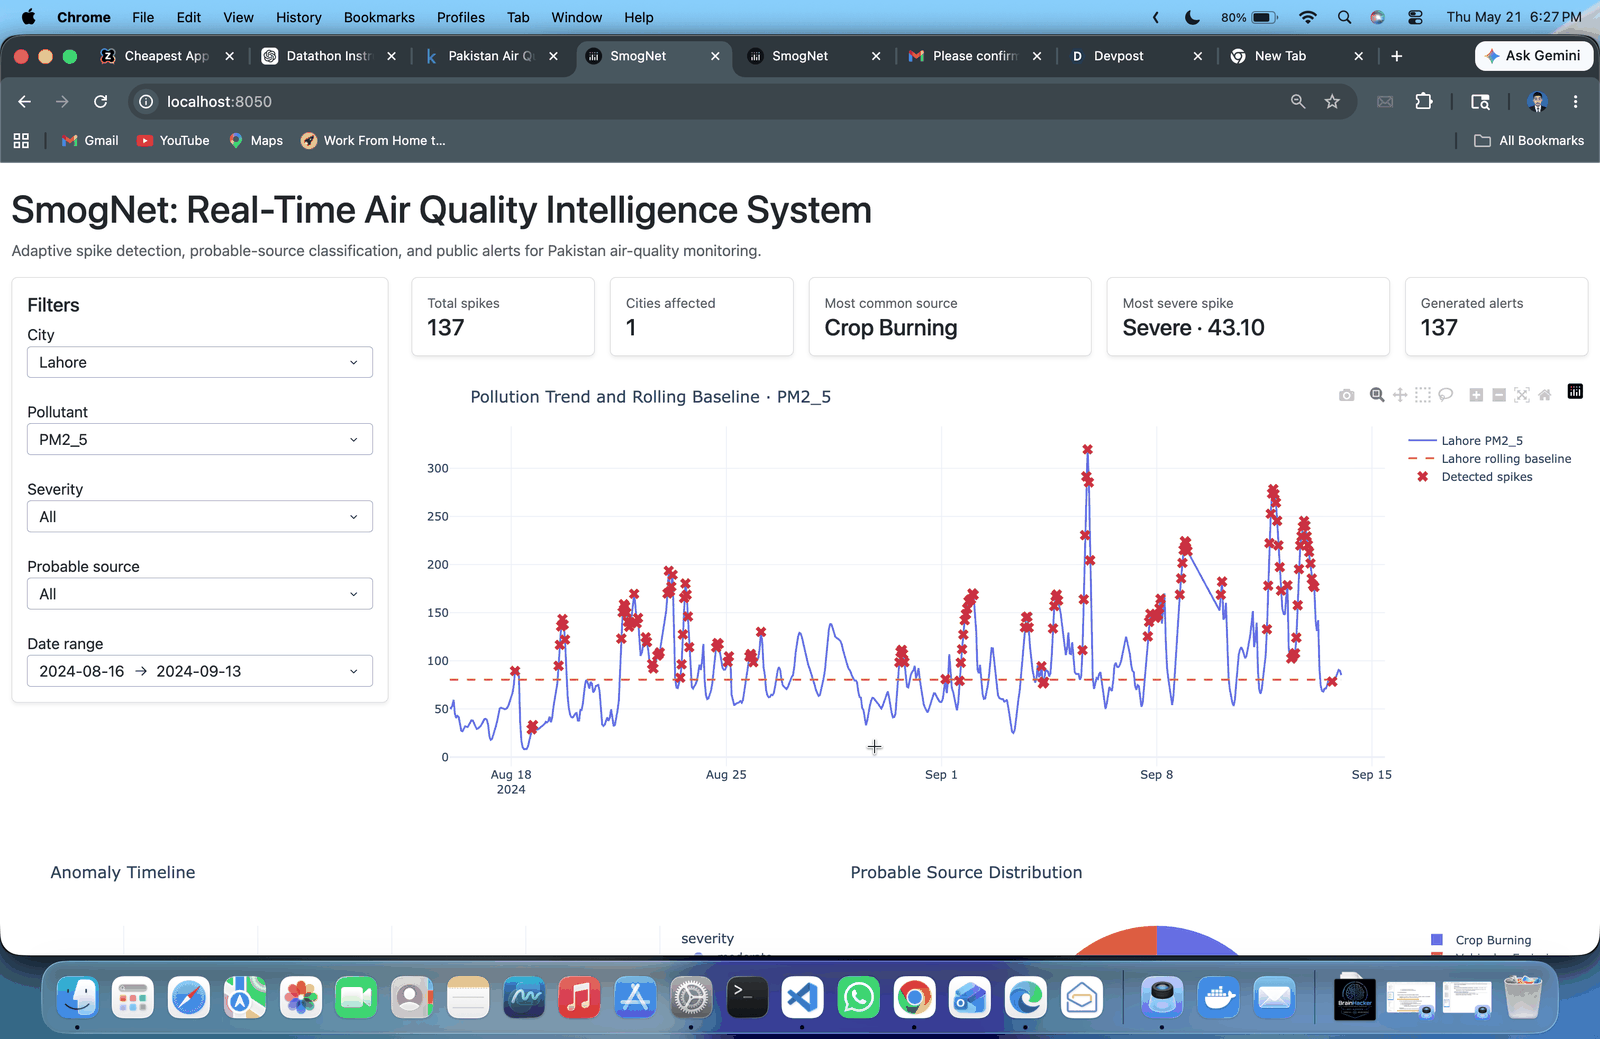The image size is (1600, 1039).
Task: Select the Pan tool in chart modebar
Action: (1400, 395)
